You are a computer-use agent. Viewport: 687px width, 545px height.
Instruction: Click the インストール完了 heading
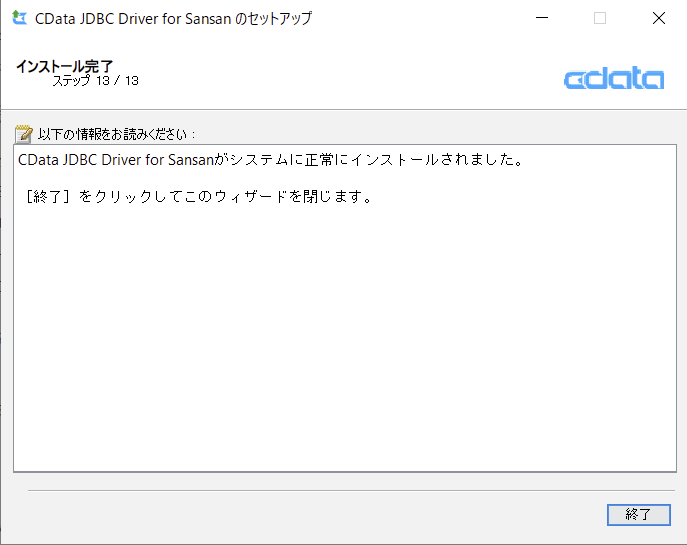point(64,66)
